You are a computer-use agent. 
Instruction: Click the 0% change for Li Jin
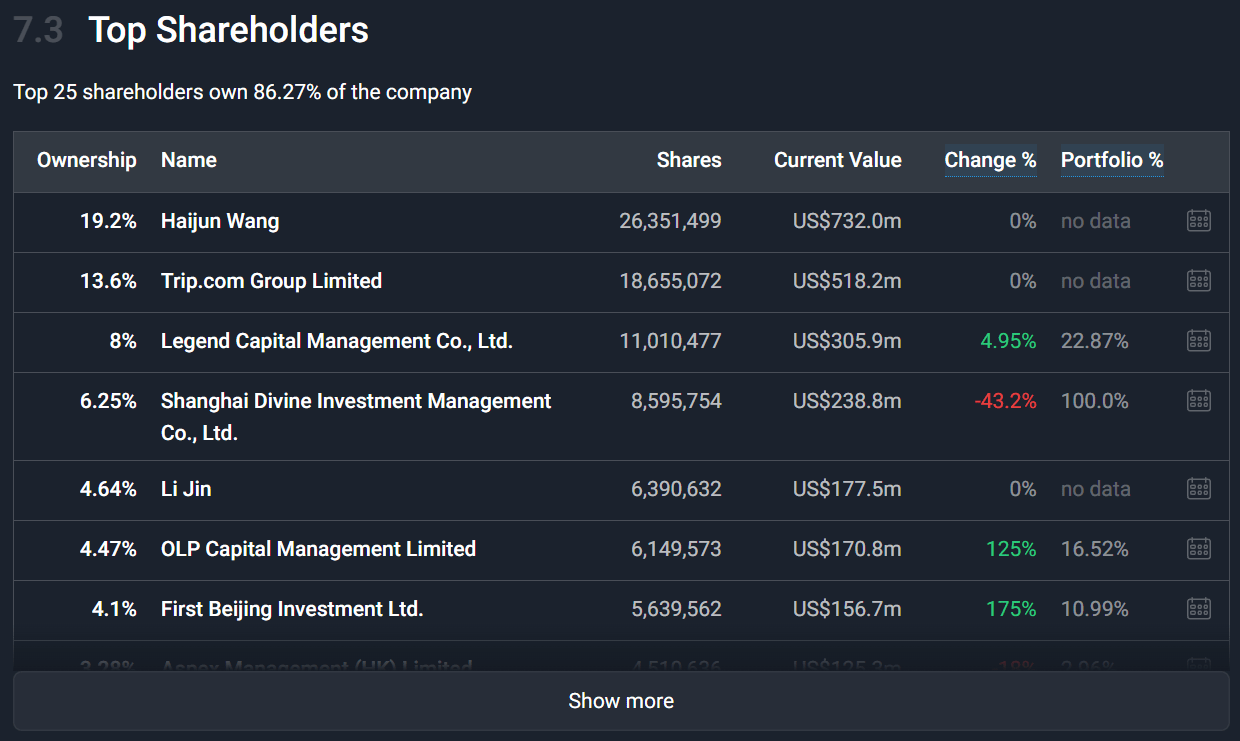coord(1023,489)
